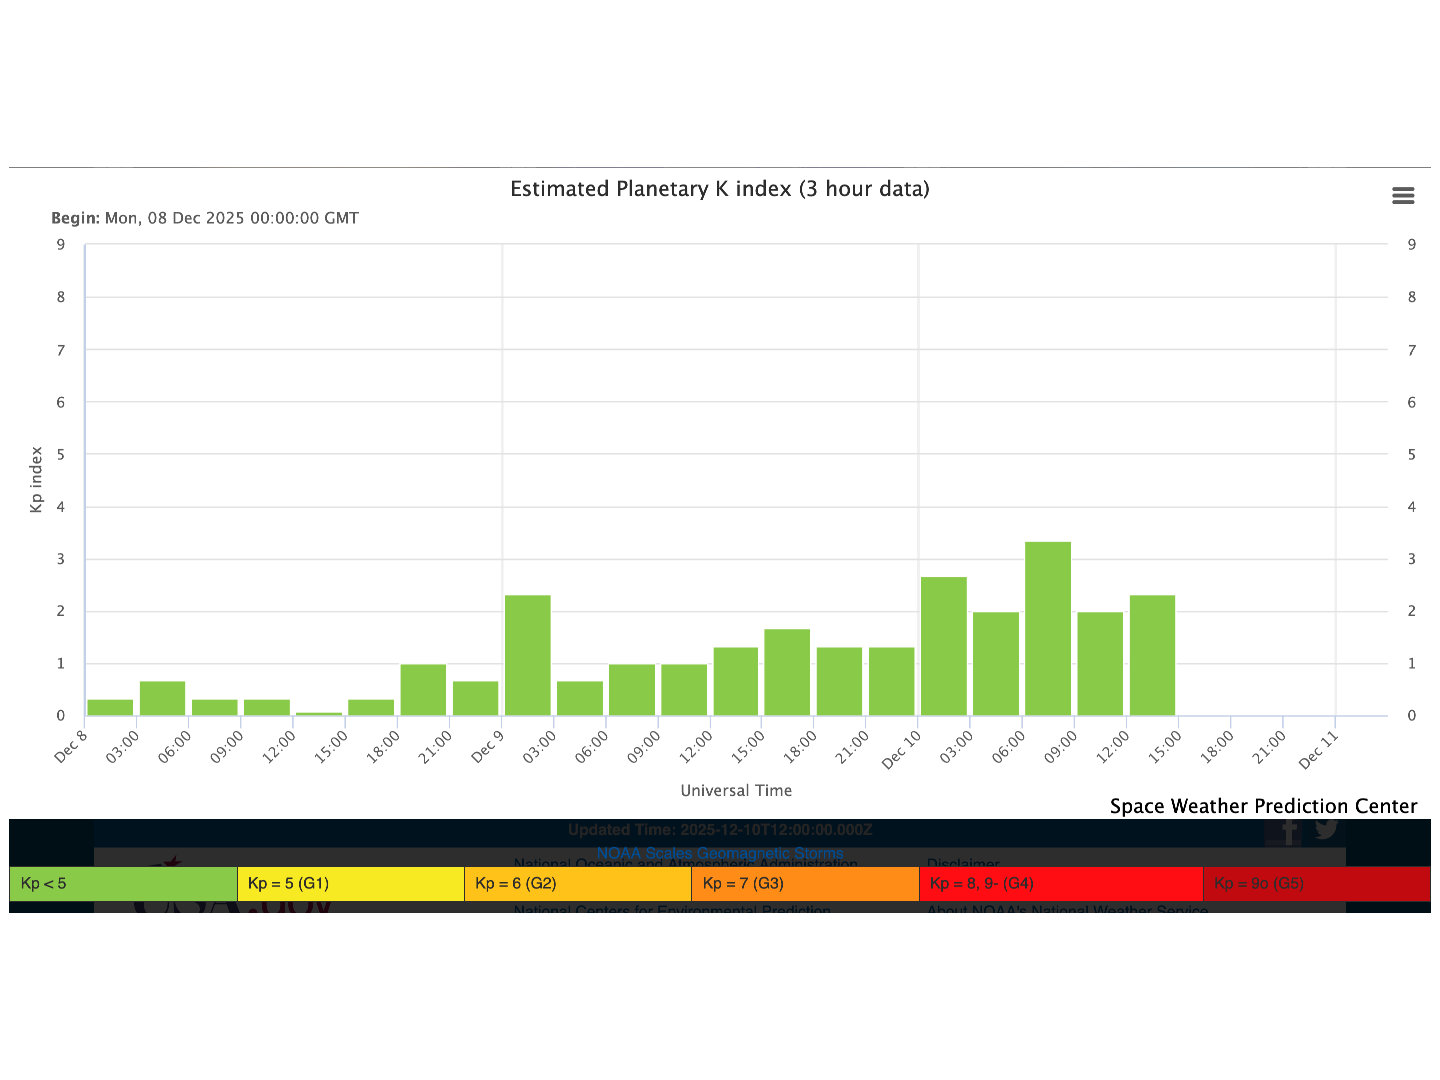Open About NOAA's National Weather Service link
This screenshot has width=1440, height=1080.
pos(1066,909)
